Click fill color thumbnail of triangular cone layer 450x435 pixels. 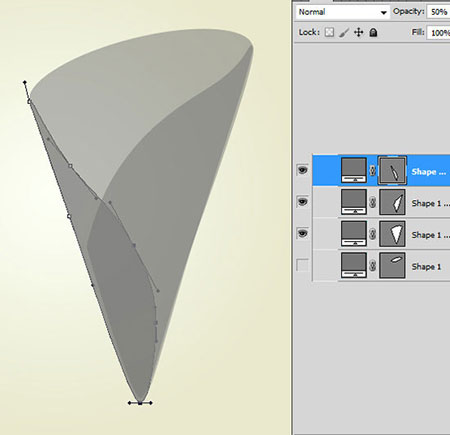coord(353,234)
